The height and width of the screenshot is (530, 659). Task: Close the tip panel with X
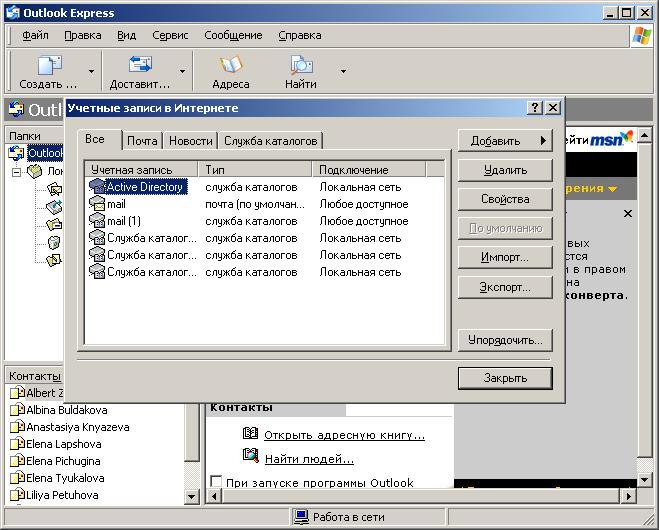[628, 214]
